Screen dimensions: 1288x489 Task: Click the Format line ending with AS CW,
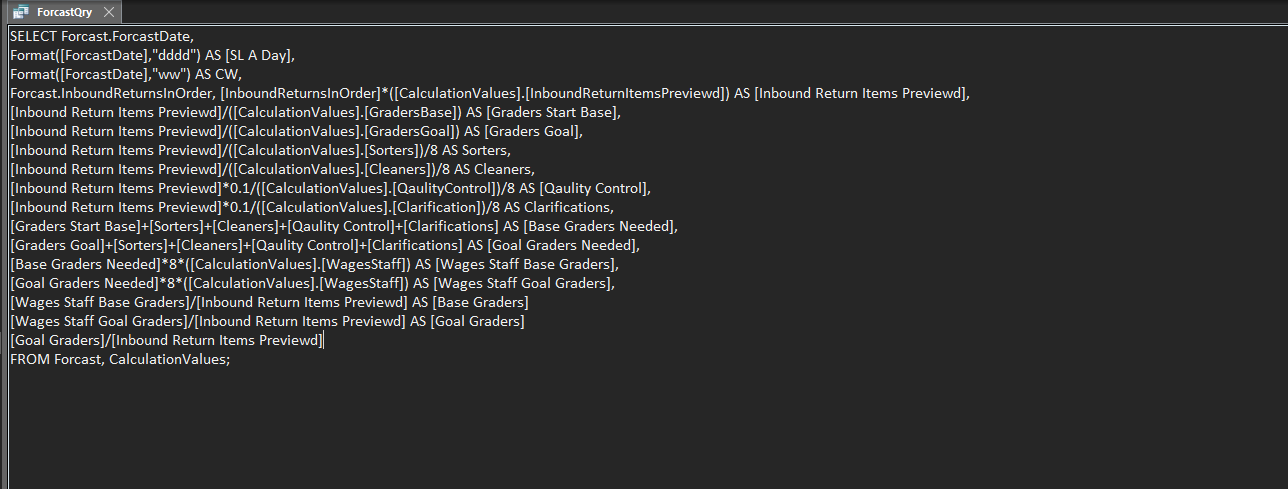point(126,74)
